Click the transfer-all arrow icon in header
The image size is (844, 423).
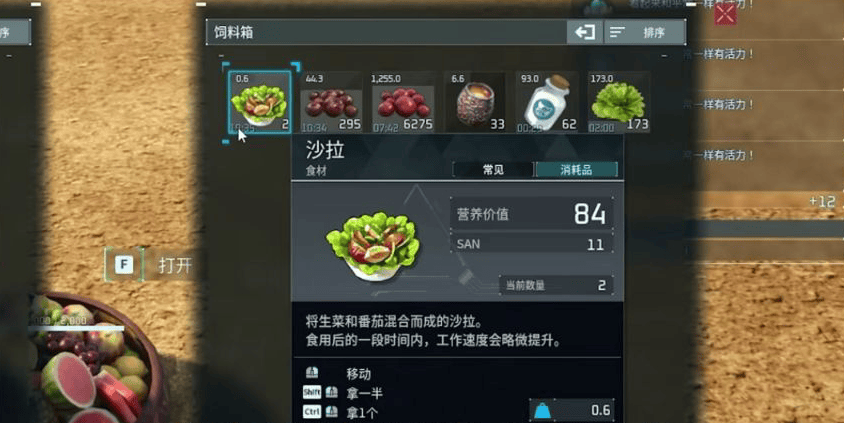585,32
